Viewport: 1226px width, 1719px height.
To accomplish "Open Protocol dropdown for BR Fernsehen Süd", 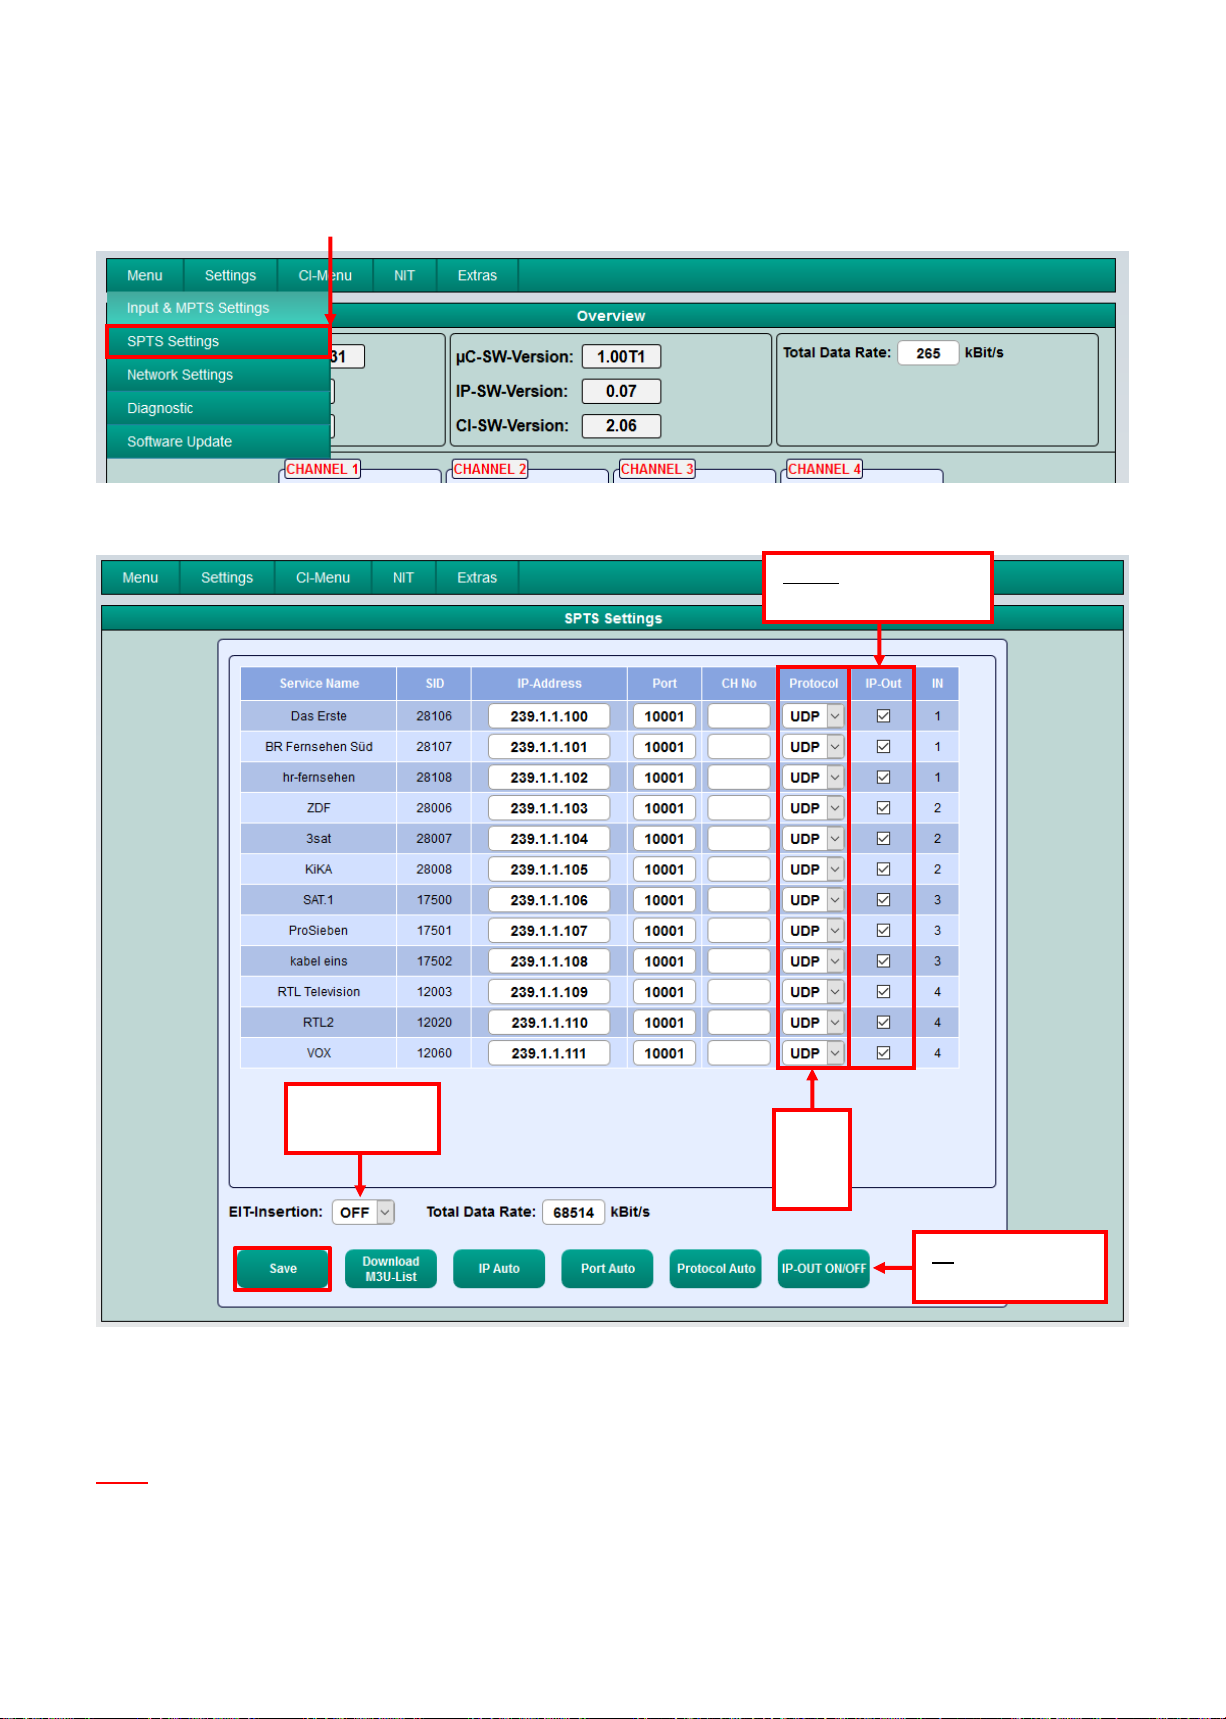I will click(814, 747).
